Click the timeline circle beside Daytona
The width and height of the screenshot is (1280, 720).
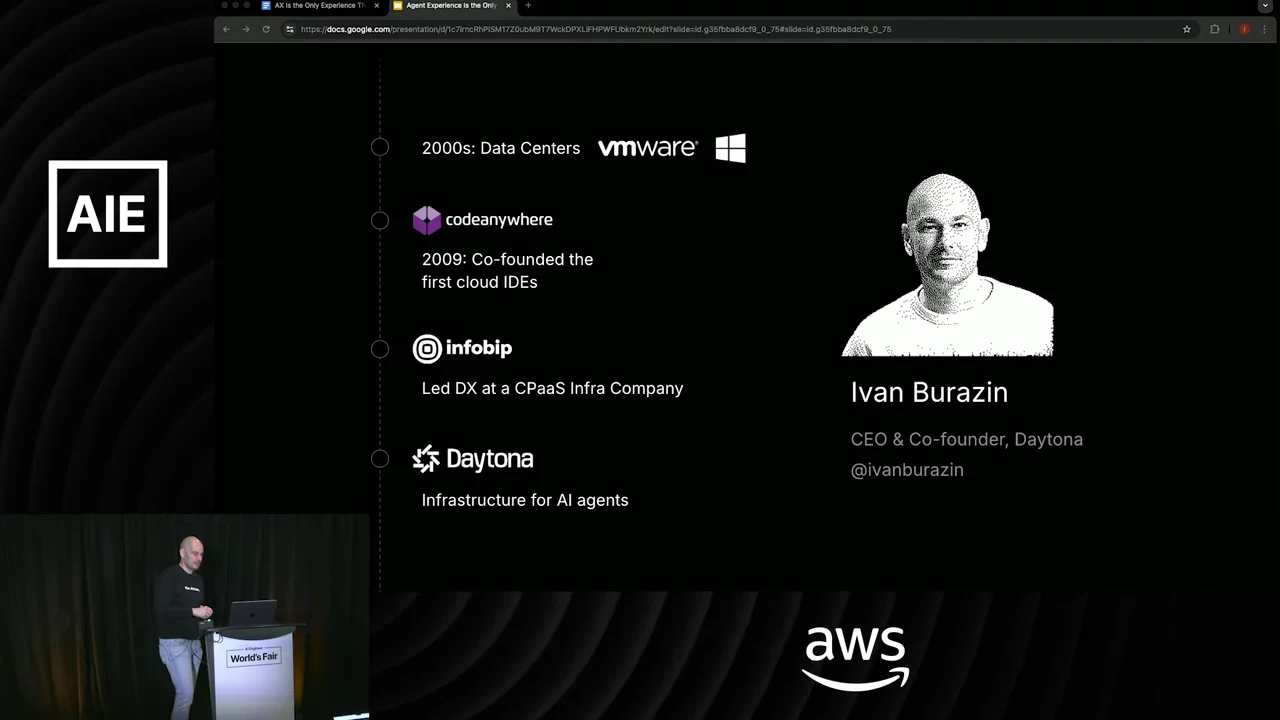click(x=380, y=459)
